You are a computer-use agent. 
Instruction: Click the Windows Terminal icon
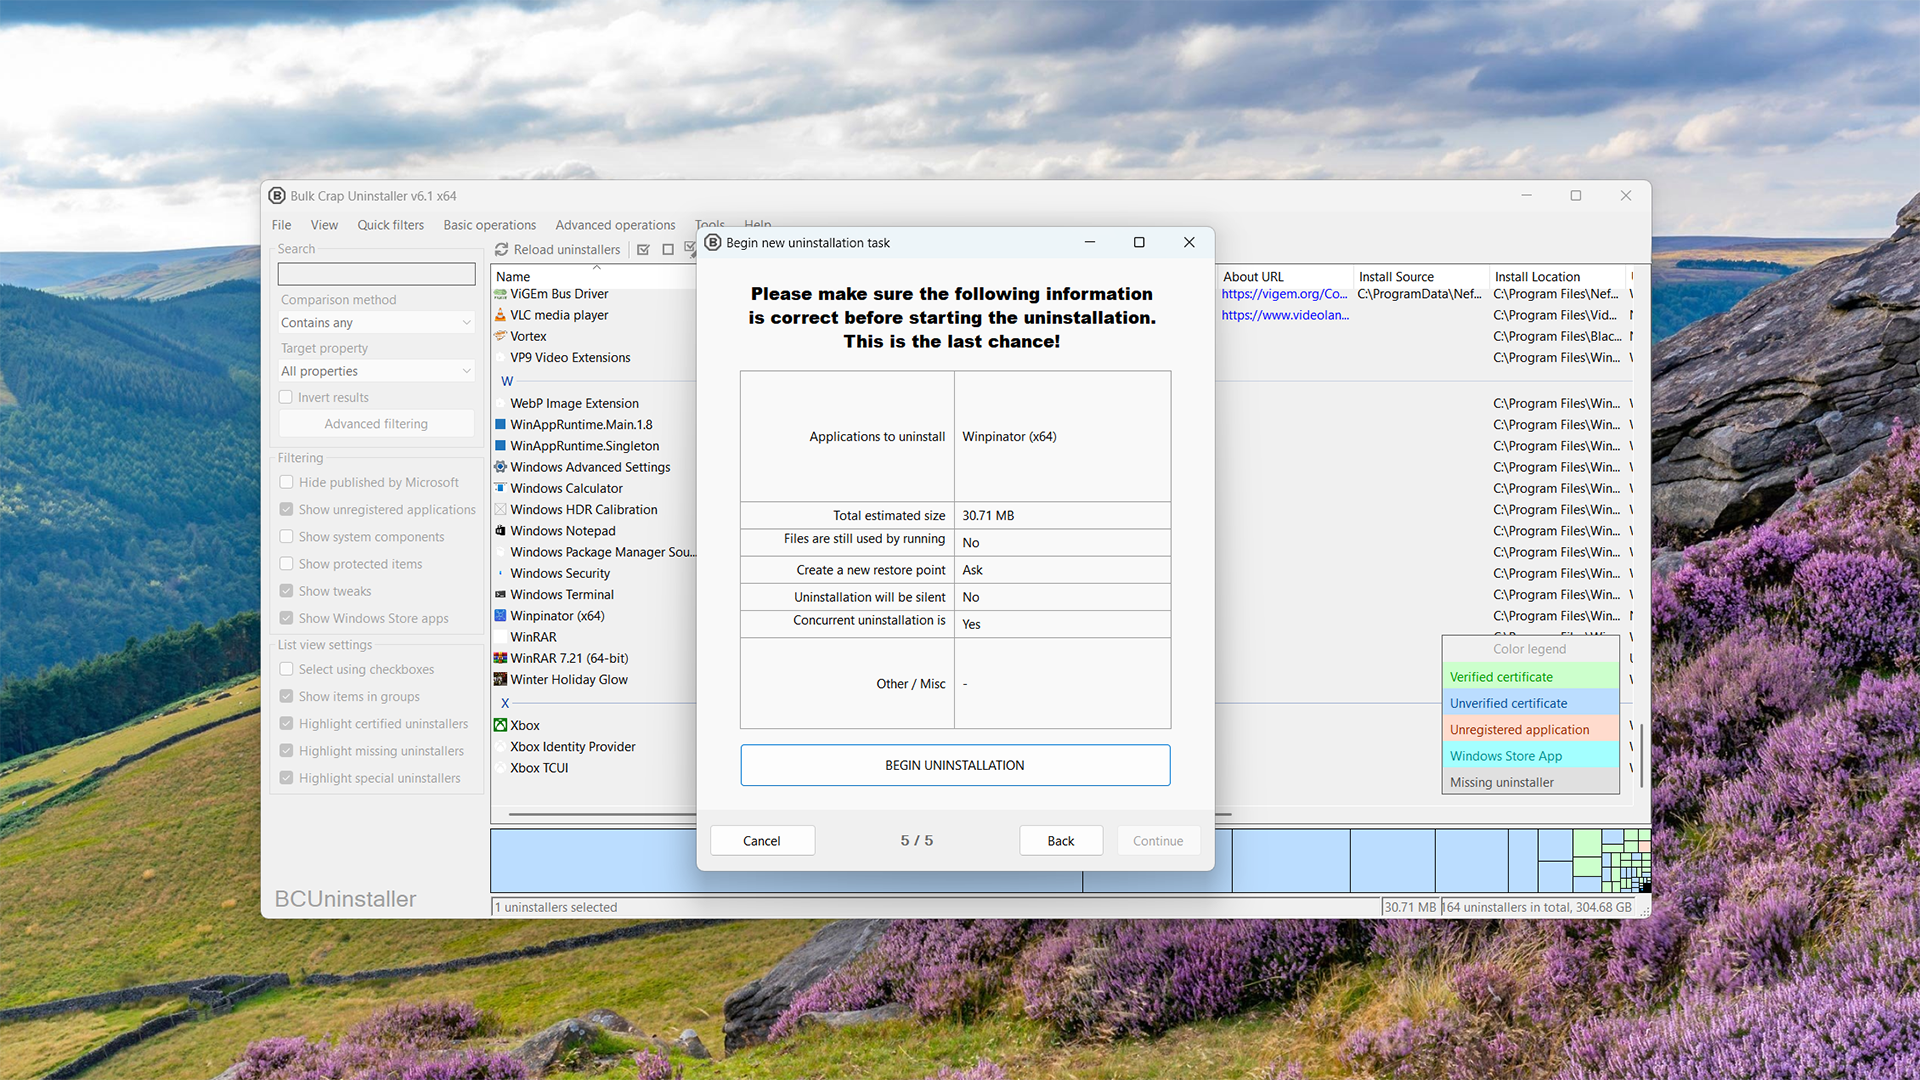pos(500,595)
